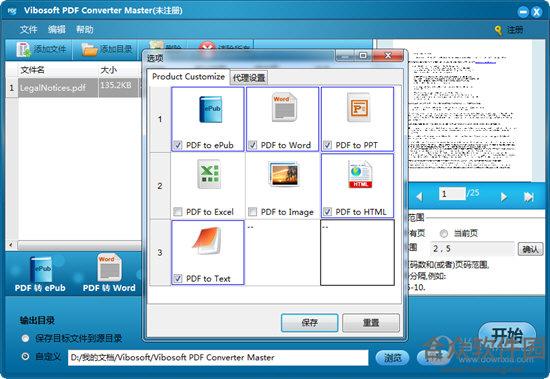Enable the PDF to Image checkbox
The height and width of the screenshot is (379, 550).
coord(253,212)
